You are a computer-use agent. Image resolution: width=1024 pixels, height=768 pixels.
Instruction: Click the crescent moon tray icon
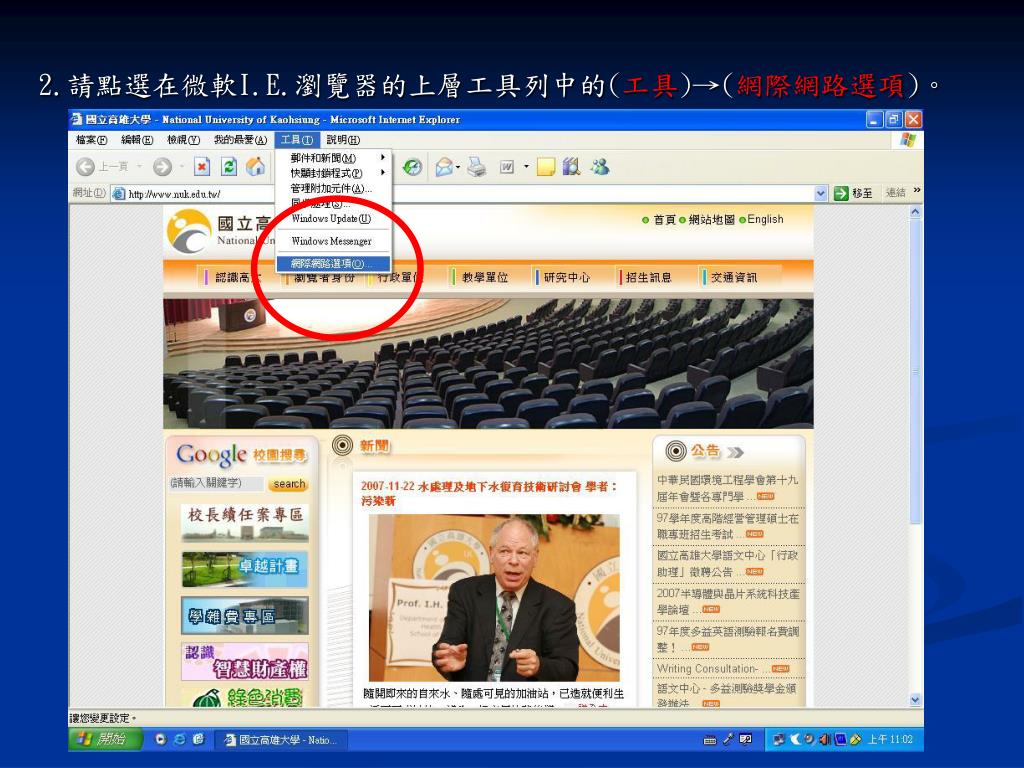tap(795, 739)
